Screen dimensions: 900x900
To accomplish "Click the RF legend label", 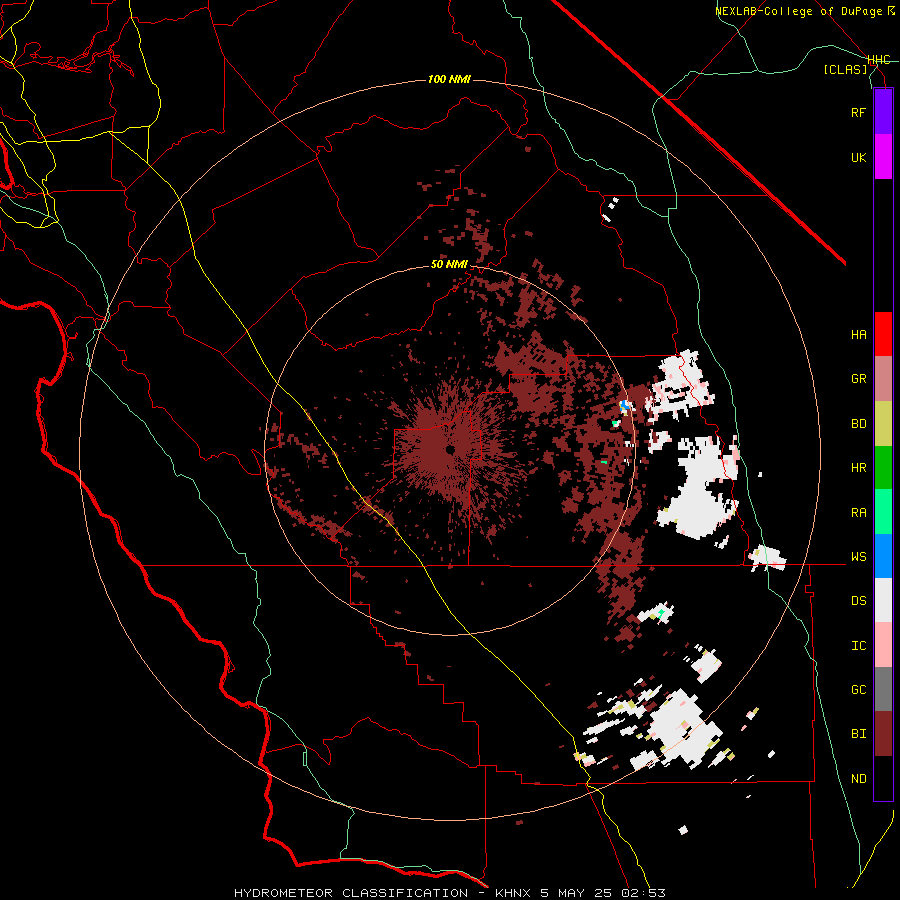I will click(x=858, y=112).
